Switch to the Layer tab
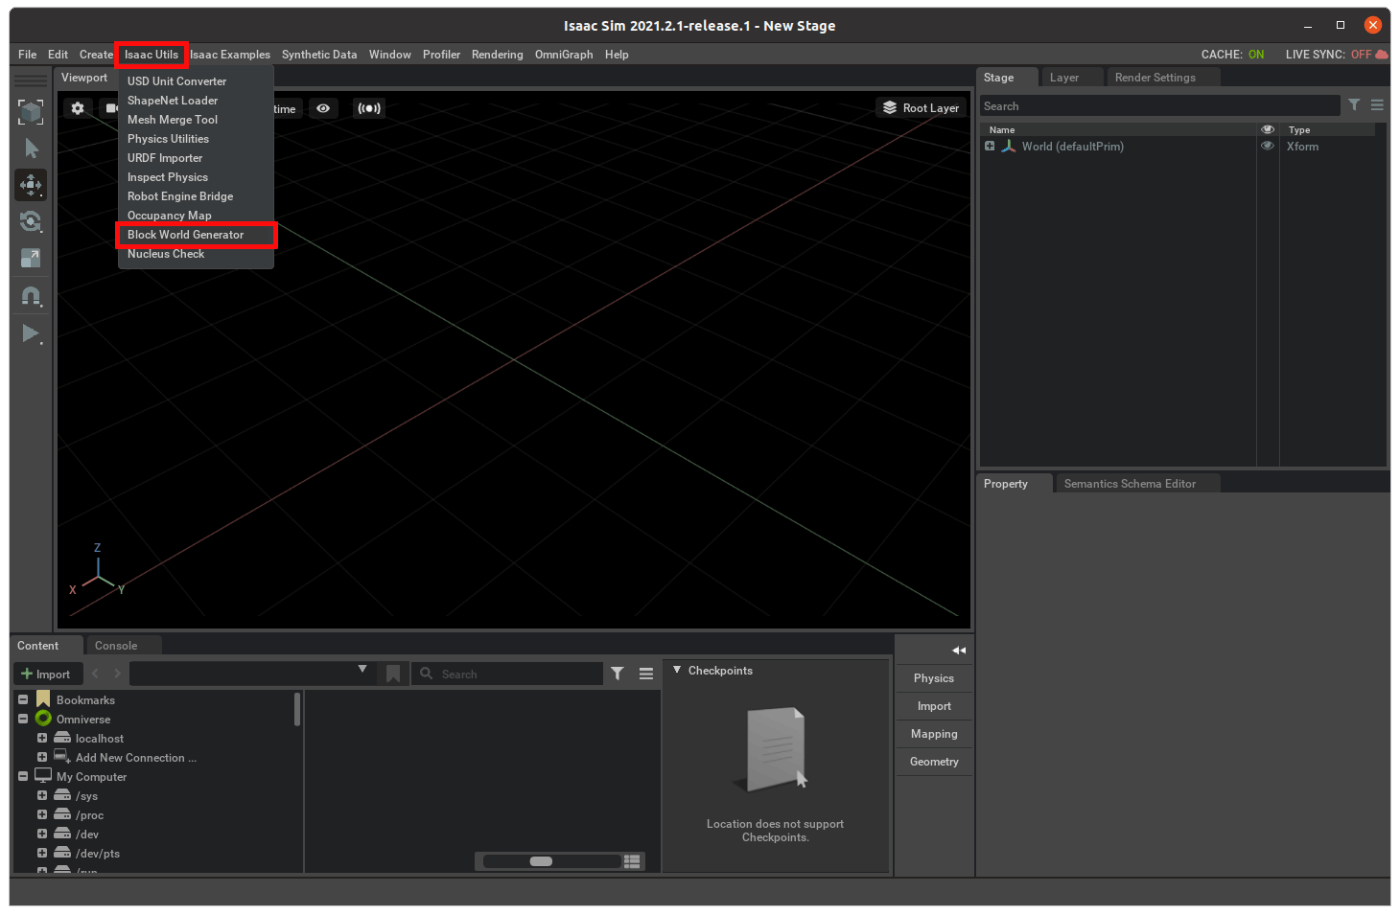The image size is (1400, 915). (x=1064, y=77)
